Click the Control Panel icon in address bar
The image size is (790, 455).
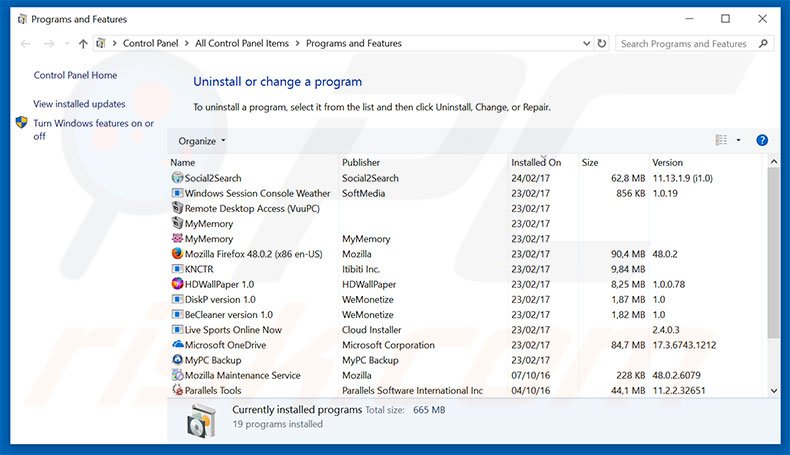pos(101,43)
